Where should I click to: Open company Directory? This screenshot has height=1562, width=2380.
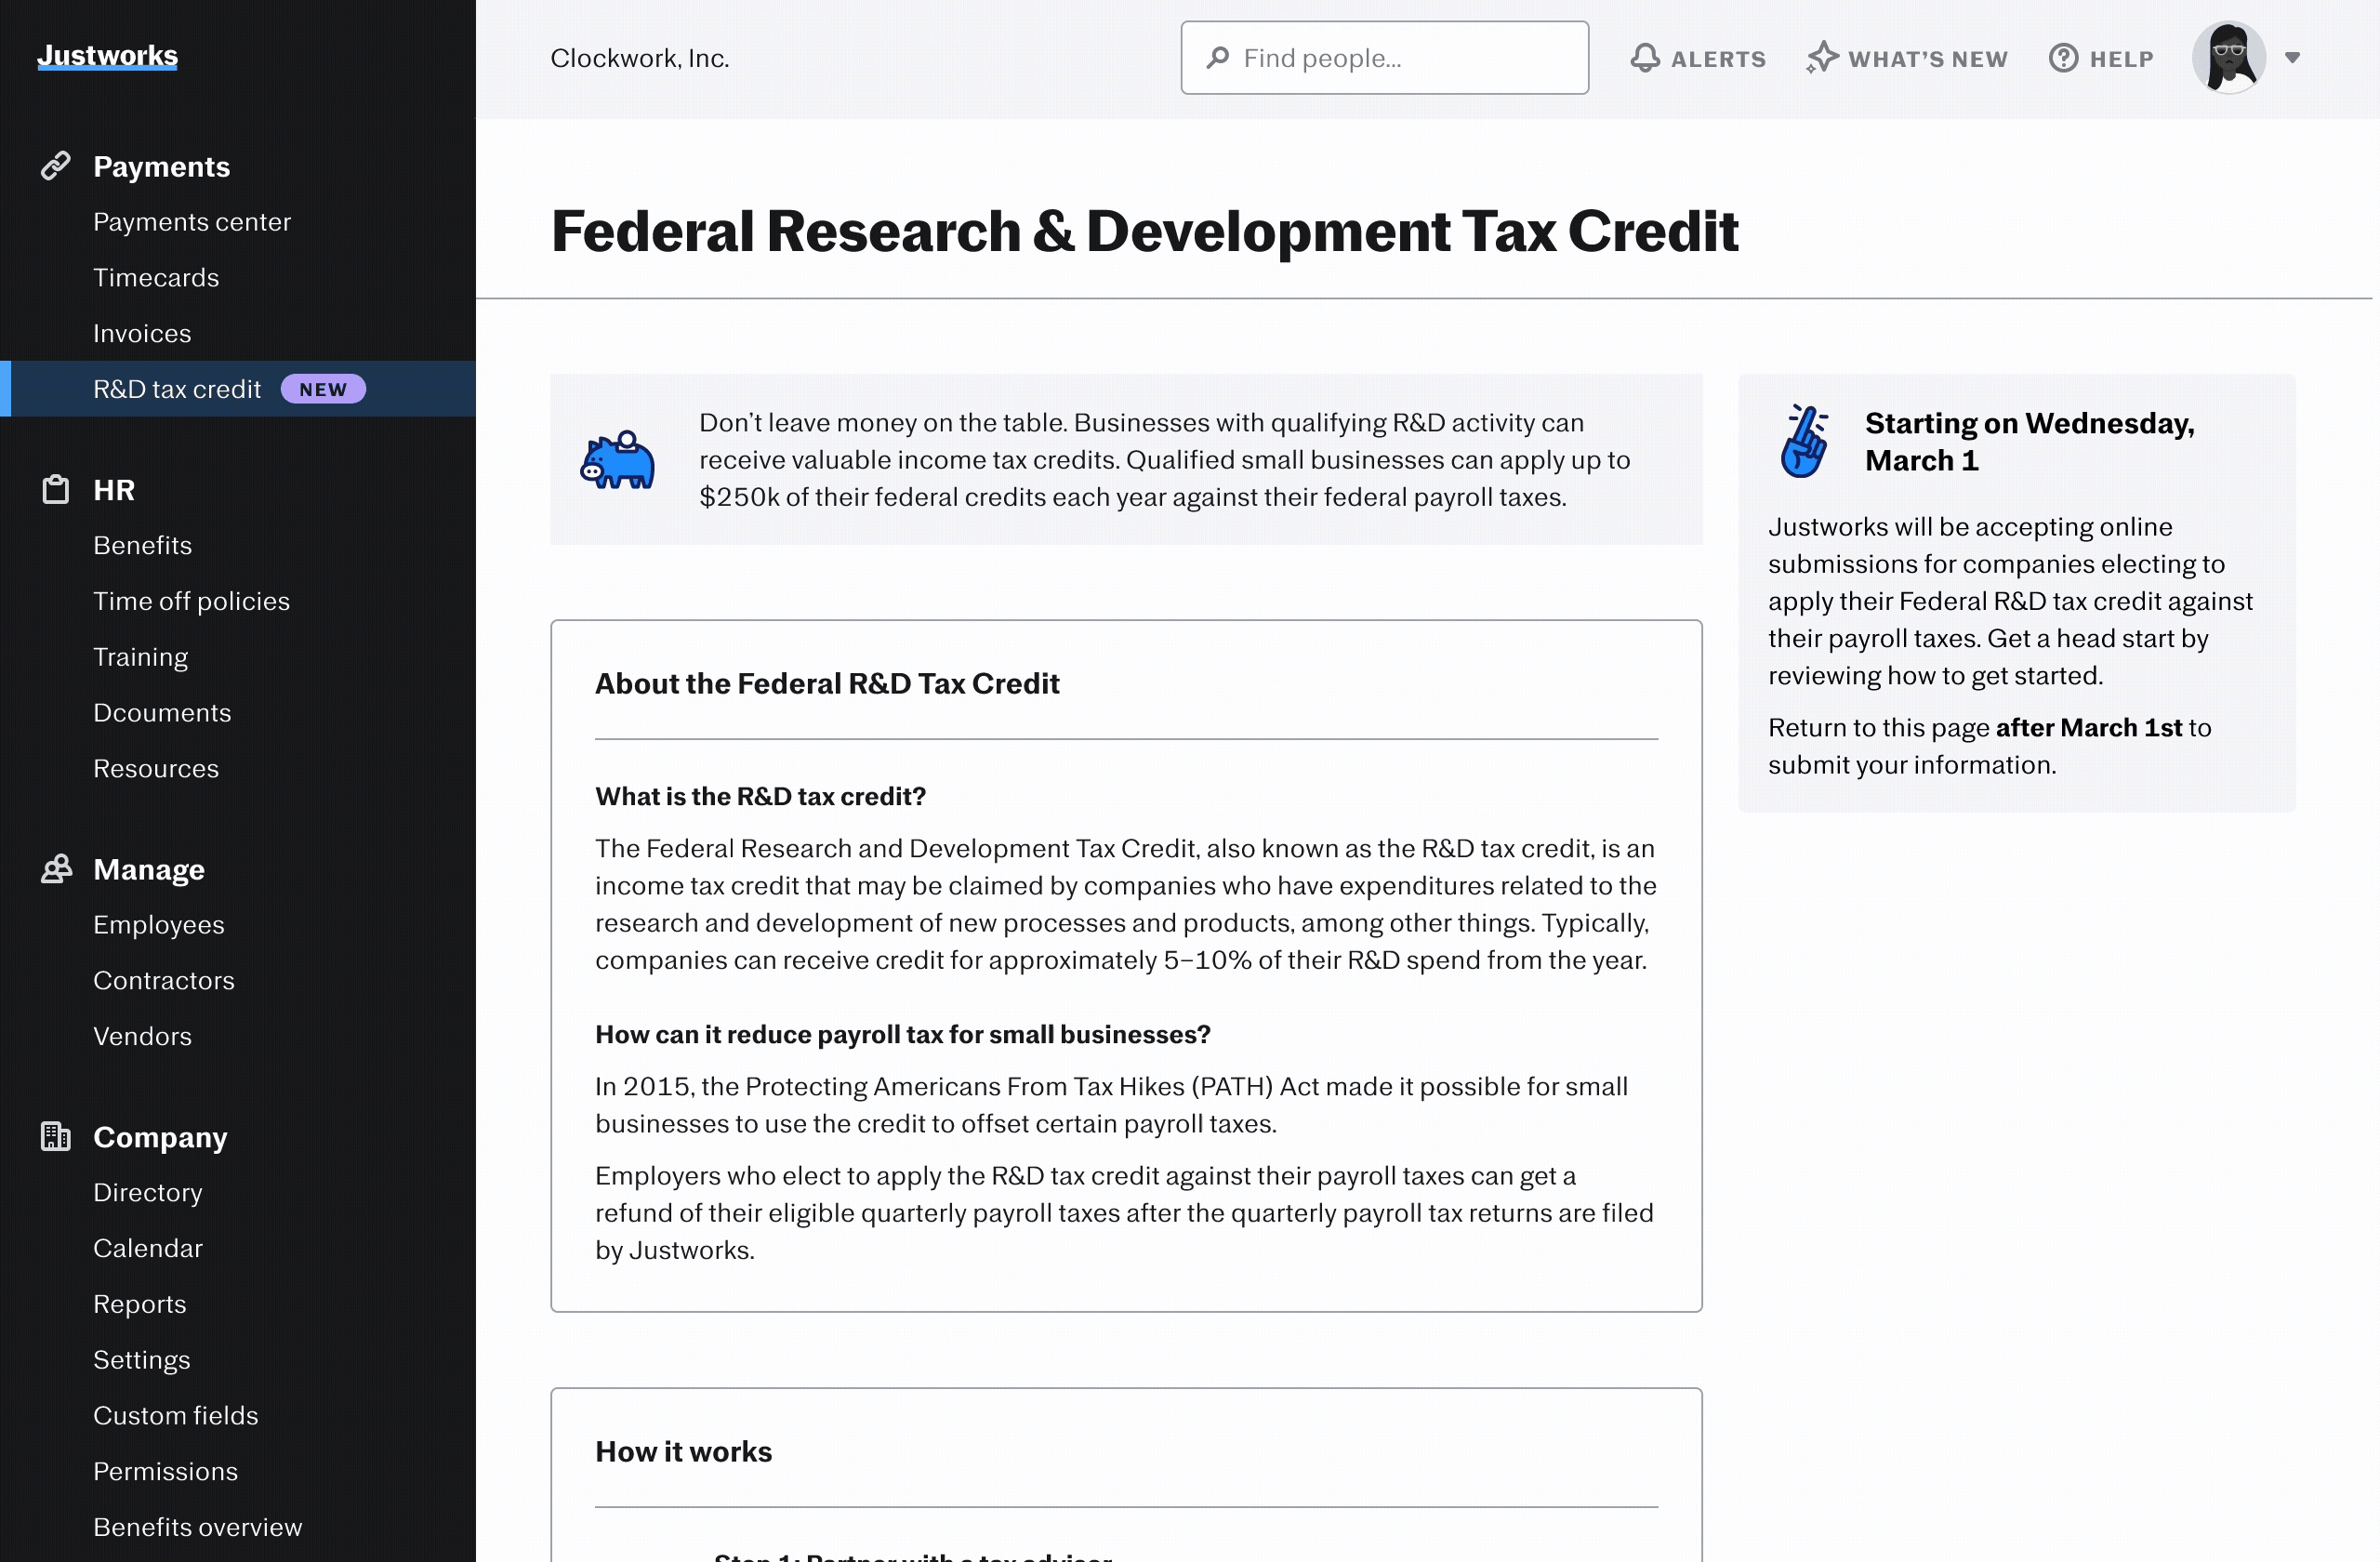pos(148,1193)
